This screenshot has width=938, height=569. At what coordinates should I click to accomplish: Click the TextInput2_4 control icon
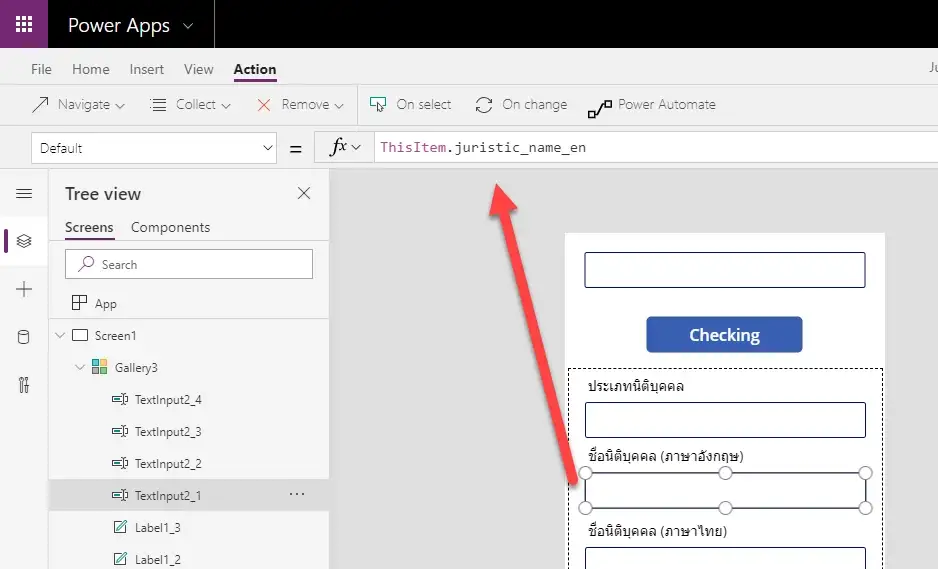click(x=120, y=399)
